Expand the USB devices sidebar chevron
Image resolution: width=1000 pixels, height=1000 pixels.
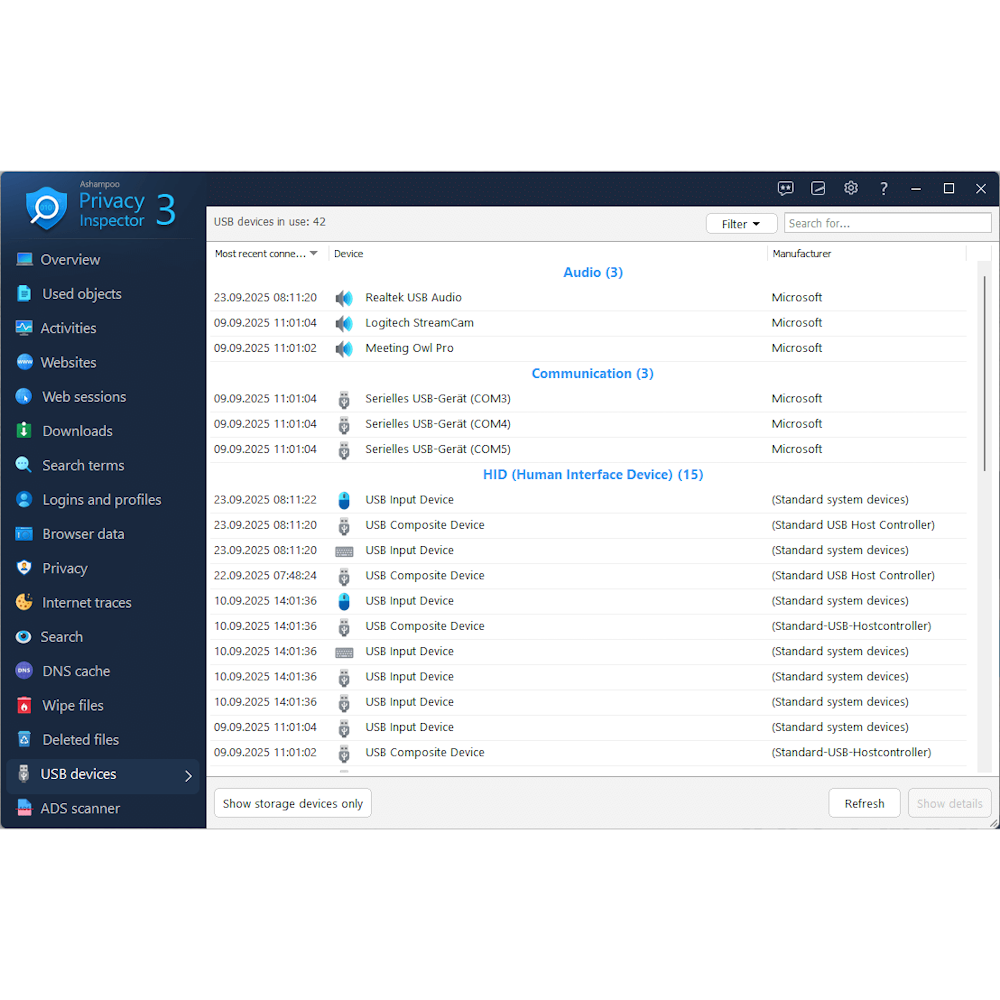186,774
